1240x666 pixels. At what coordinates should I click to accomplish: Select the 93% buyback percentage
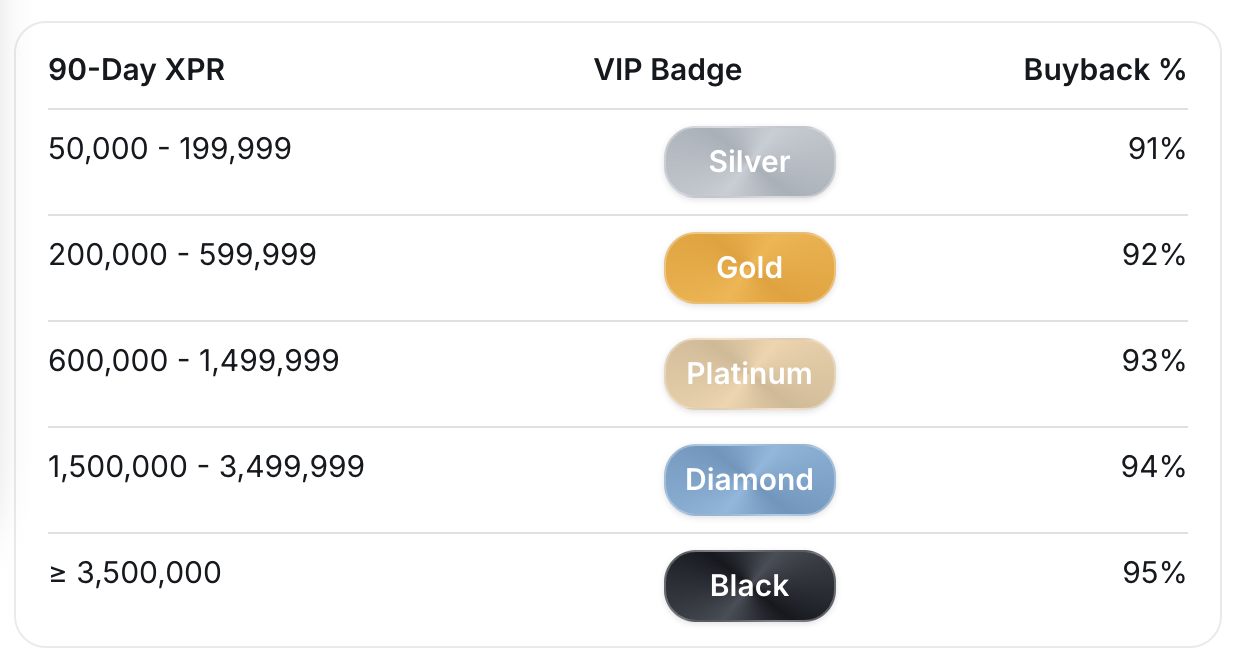click(x=1157, y=361)
